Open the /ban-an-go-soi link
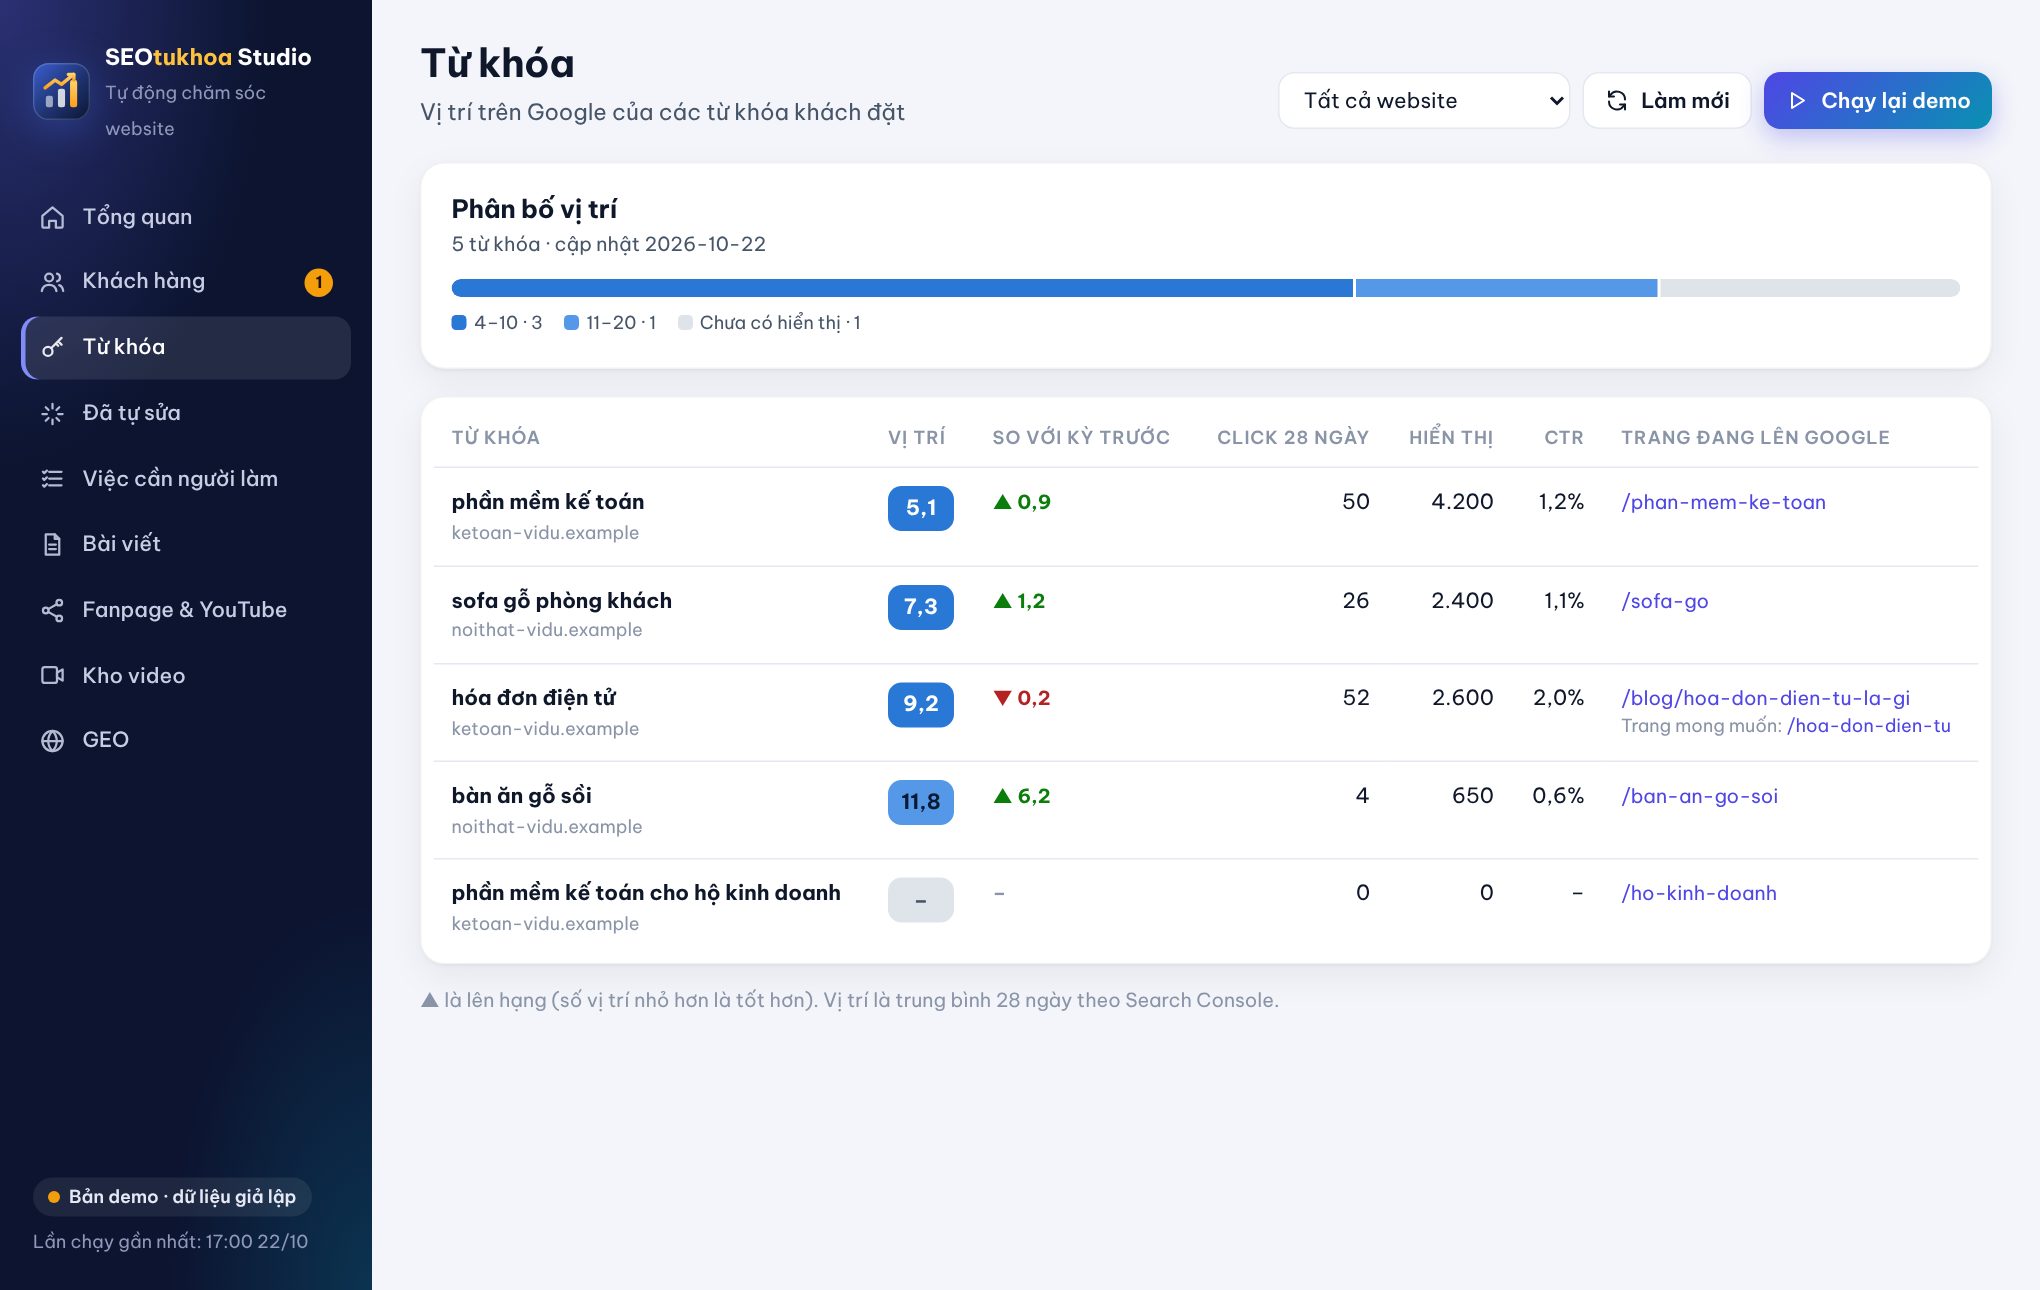The width and height of the screenshot is (2040, 1290). (x=1699, y=796)
